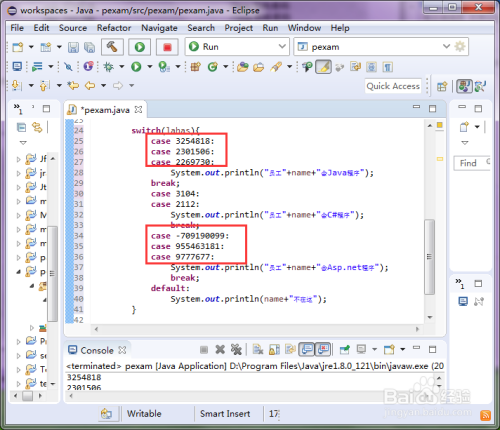Image resolution: width=500 pixels, height=430 pixels.
Task: Click the red Stop button
Action: tap(167, 47)
